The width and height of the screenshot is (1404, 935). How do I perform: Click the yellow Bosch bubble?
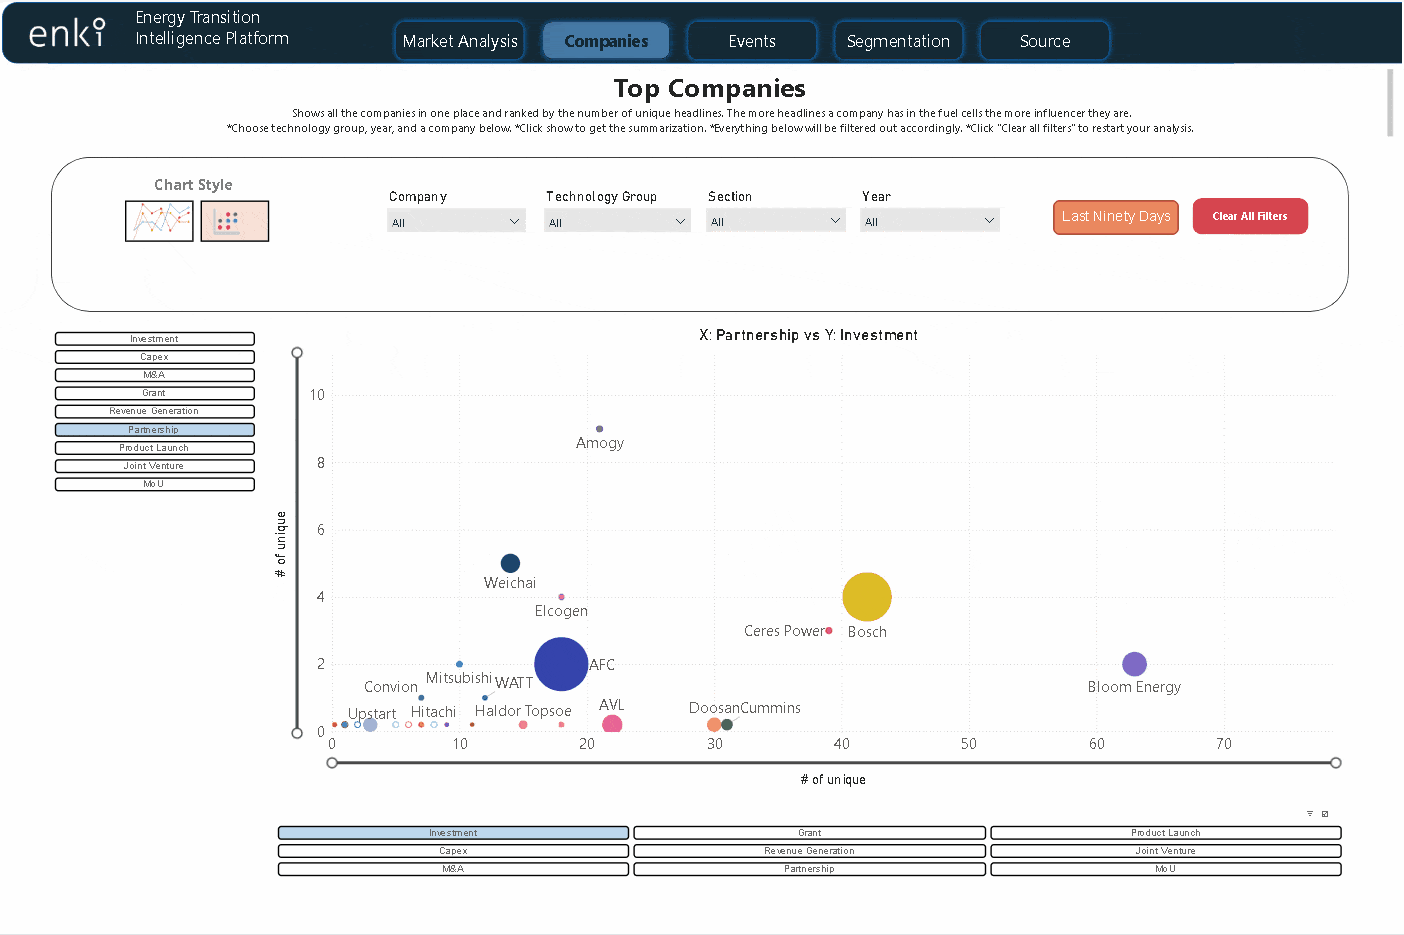(x=866, y=597)
